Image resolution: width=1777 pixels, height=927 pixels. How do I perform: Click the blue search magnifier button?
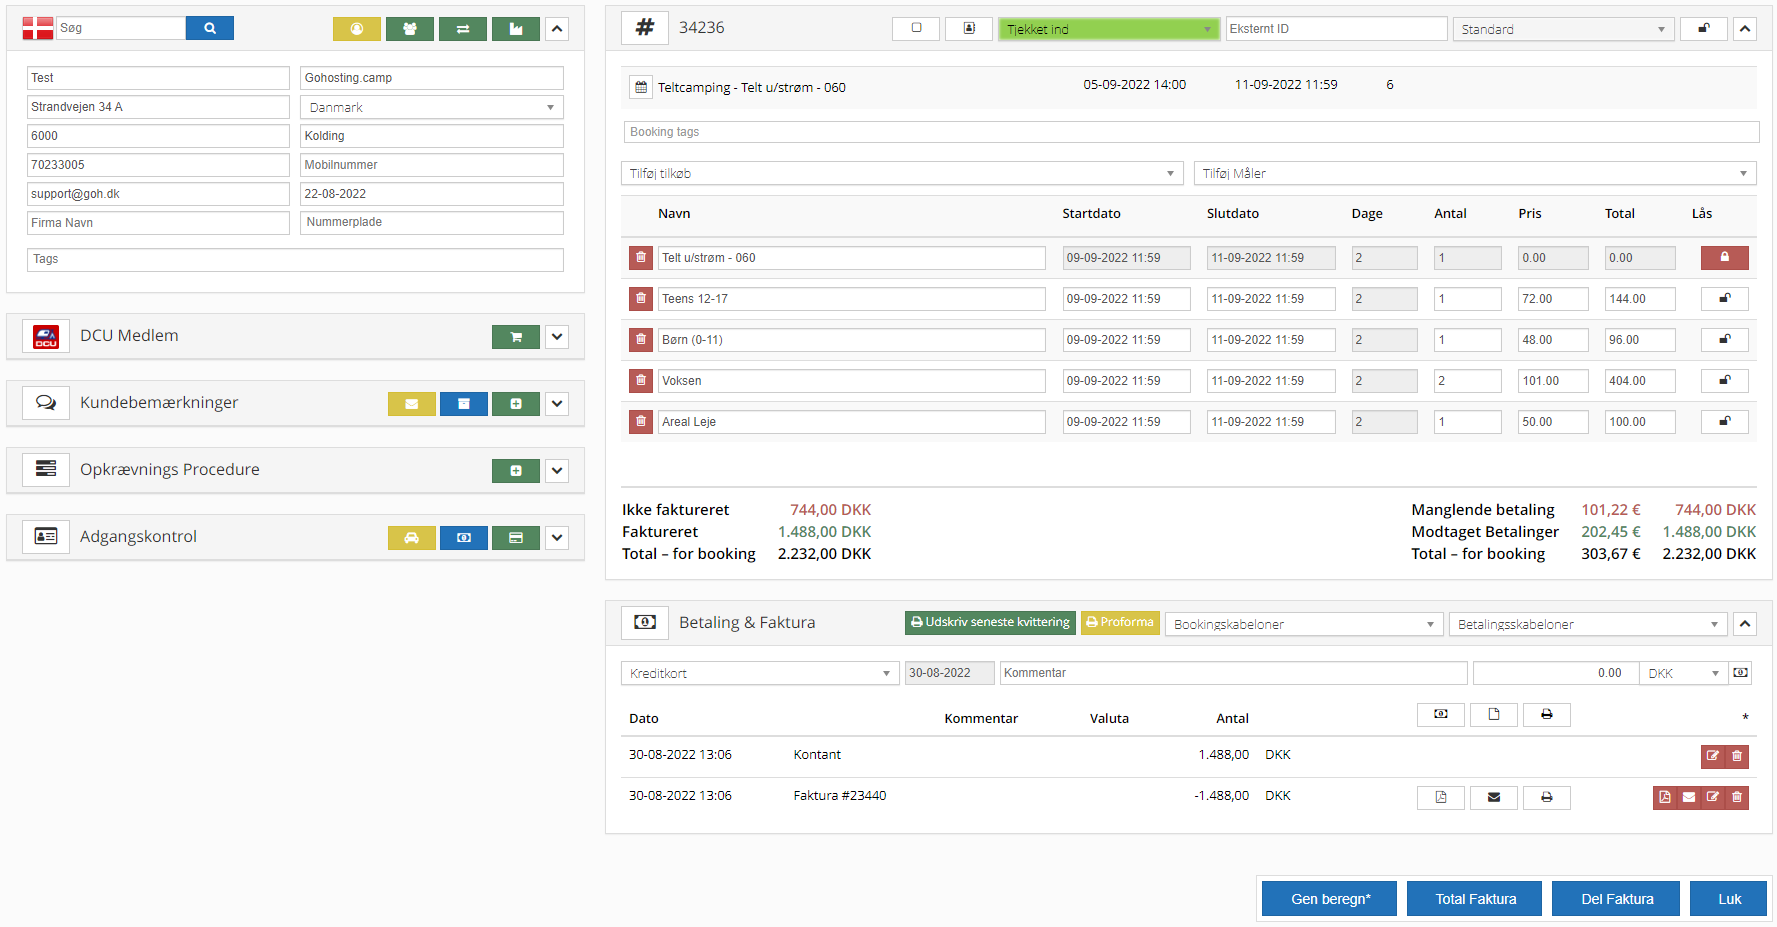[209, 28]
